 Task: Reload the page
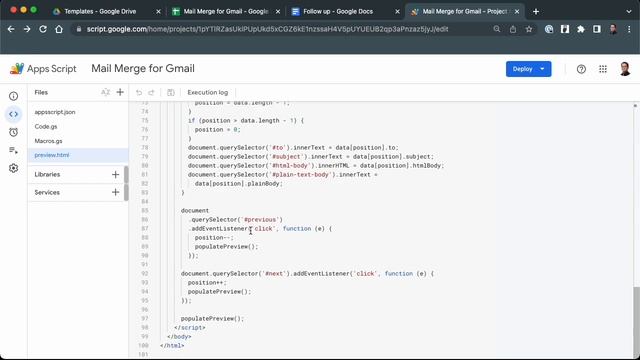43,29
